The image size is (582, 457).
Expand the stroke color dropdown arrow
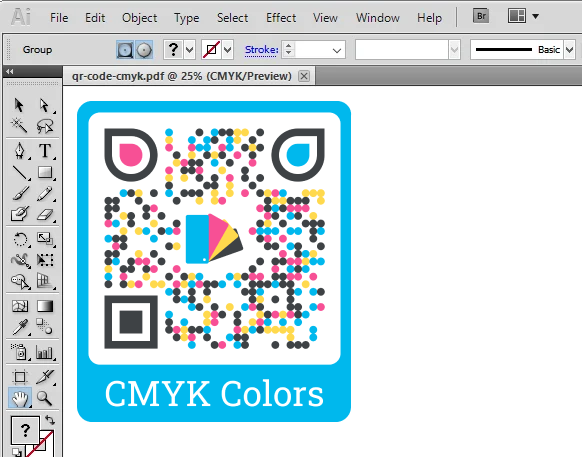click(228, 50)
